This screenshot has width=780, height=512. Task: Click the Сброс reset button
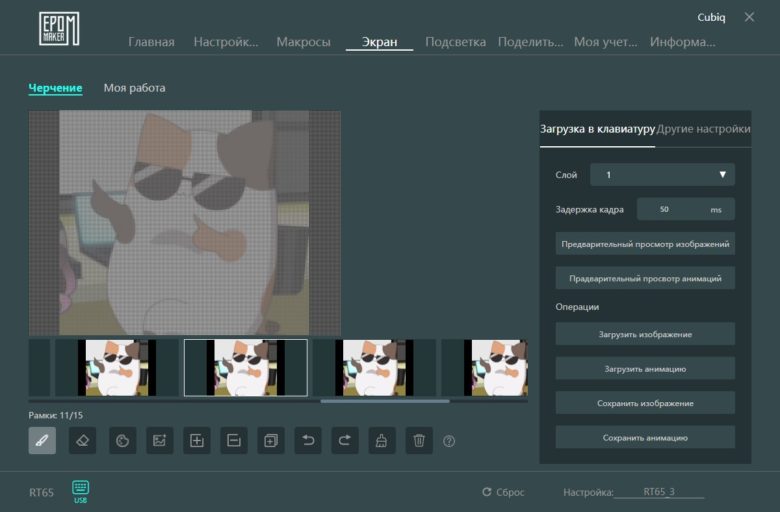point(503,492)
